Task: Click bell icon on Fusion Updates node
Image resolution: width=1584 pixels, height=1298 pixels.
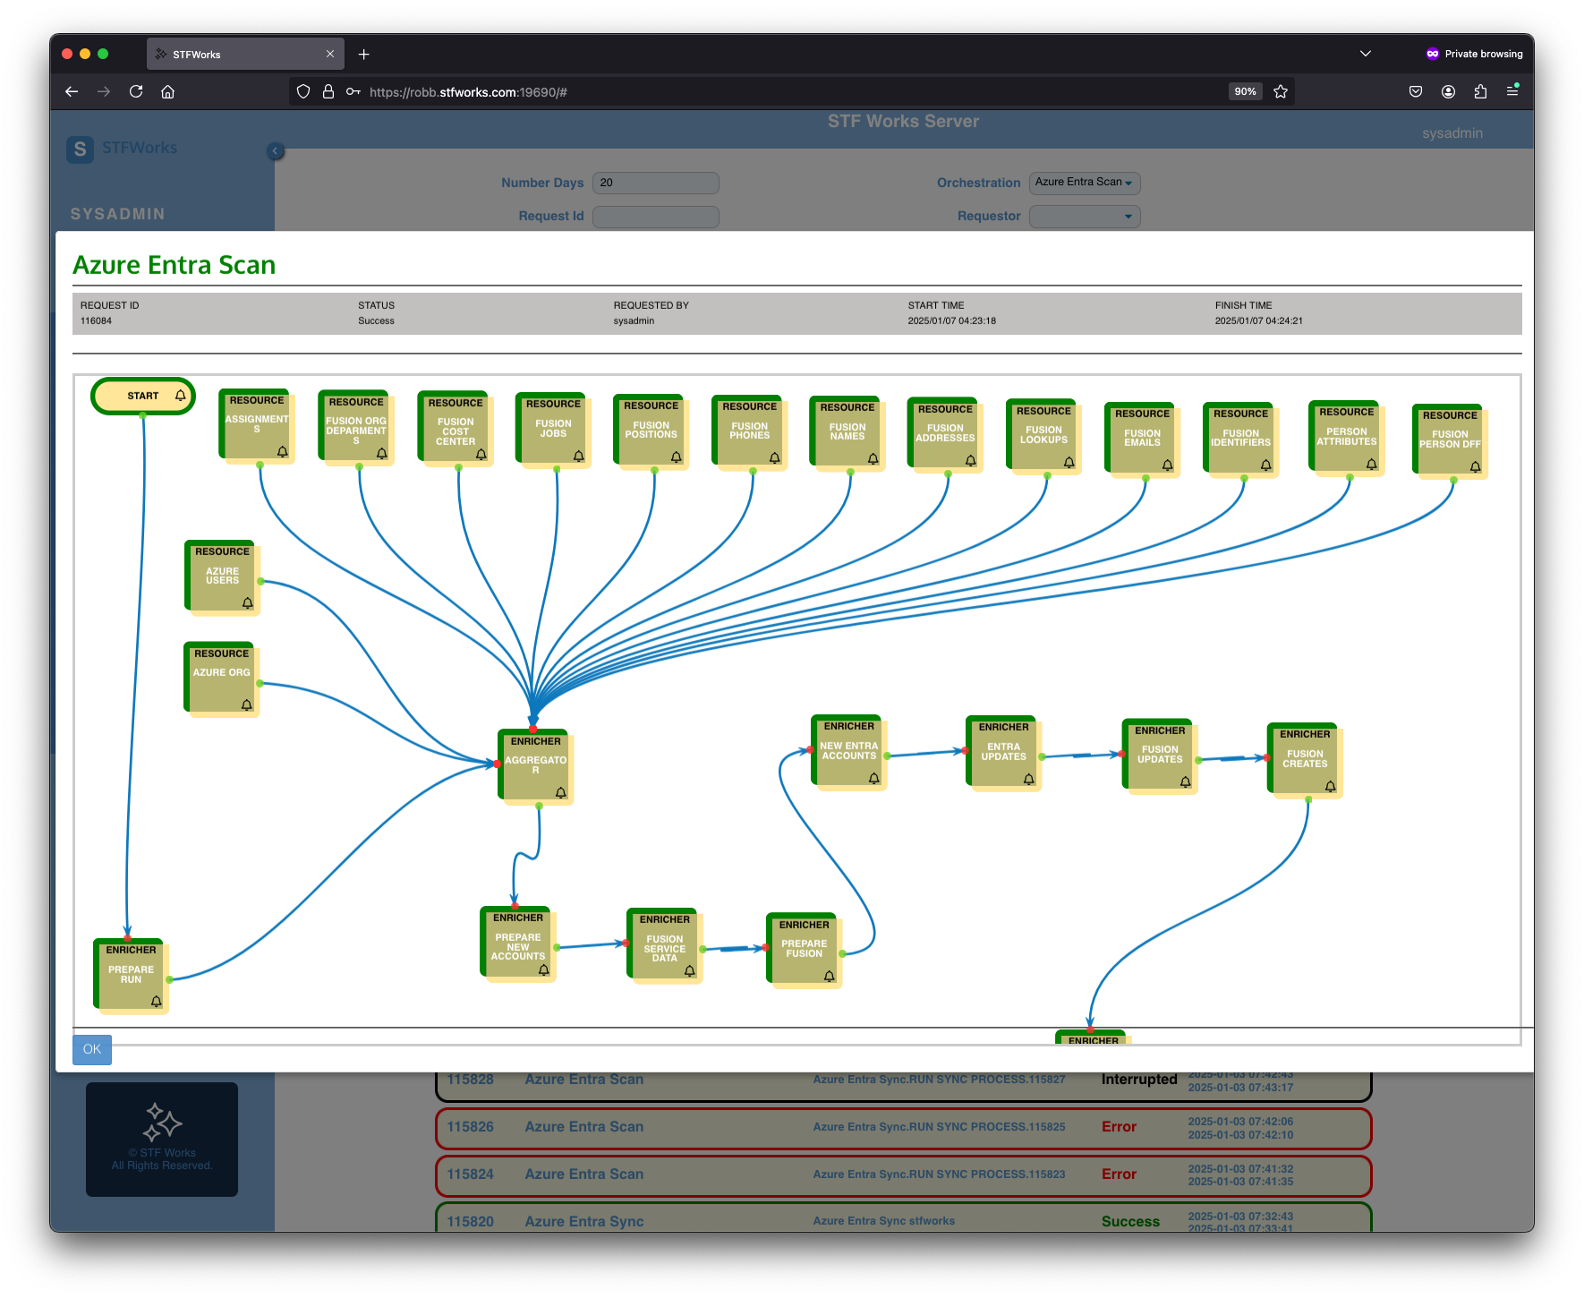Action: coord(1185,782)
